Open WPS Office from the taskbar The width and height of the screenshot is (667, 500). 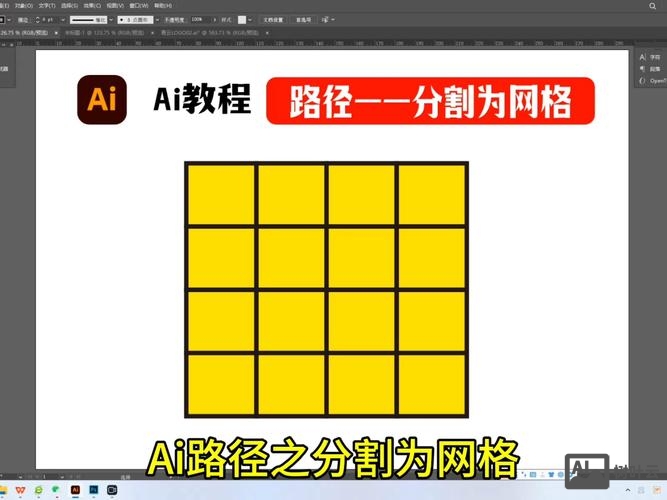20,490
